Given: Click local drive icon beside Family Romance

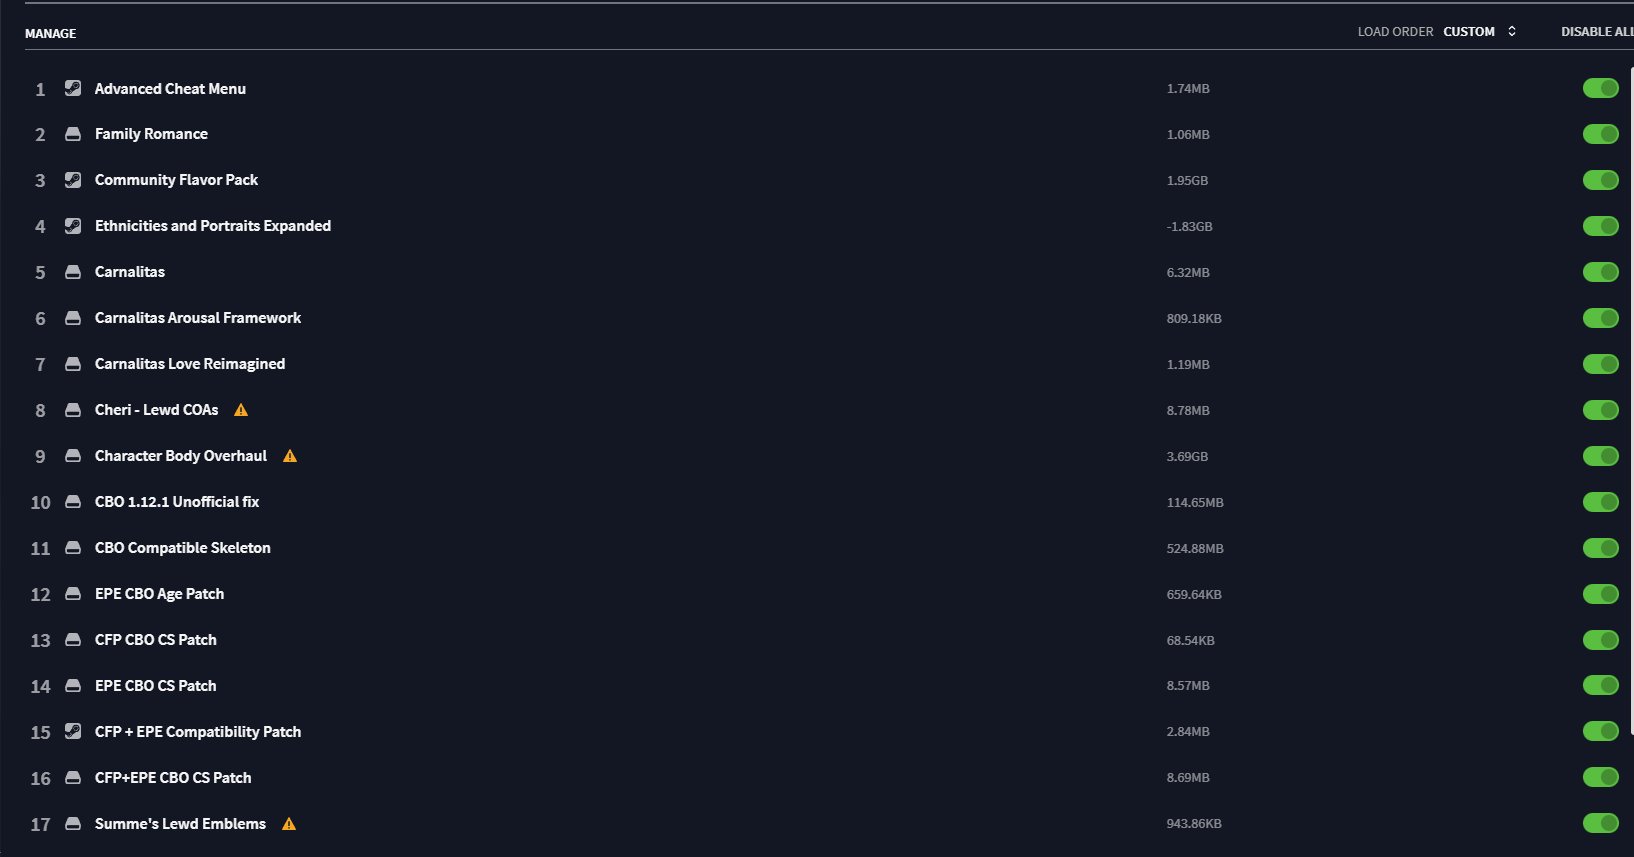Looking at the screenshot, I should coord(73,134).
